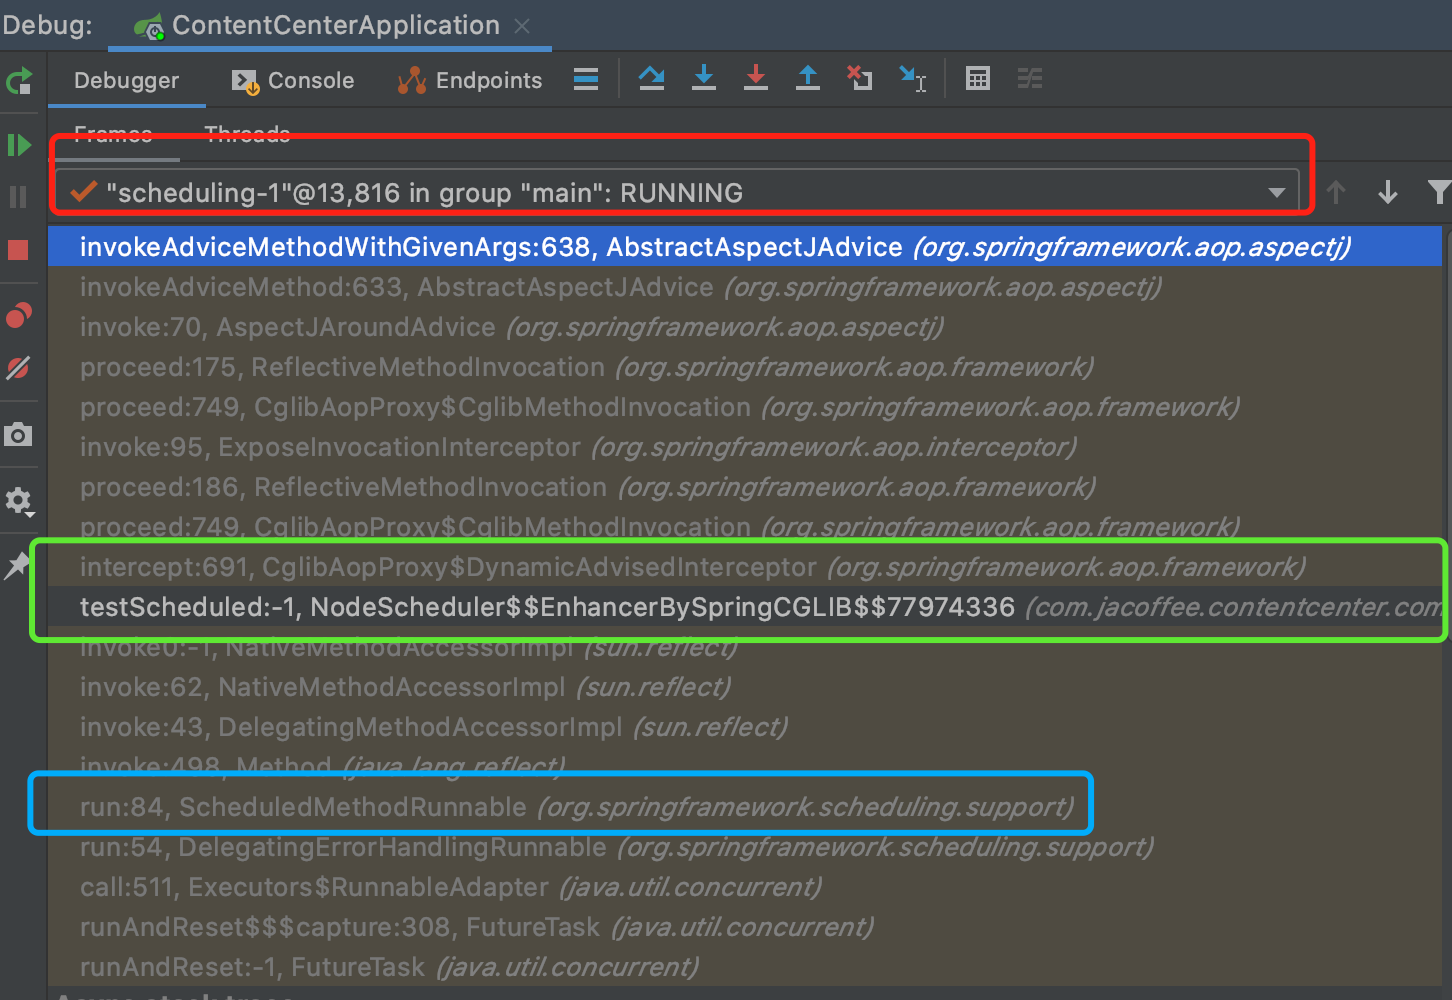Open the Endpoints tab
Viewport: 1452px width, 1000px height.
pyautogui.click(x=470, y=80)
